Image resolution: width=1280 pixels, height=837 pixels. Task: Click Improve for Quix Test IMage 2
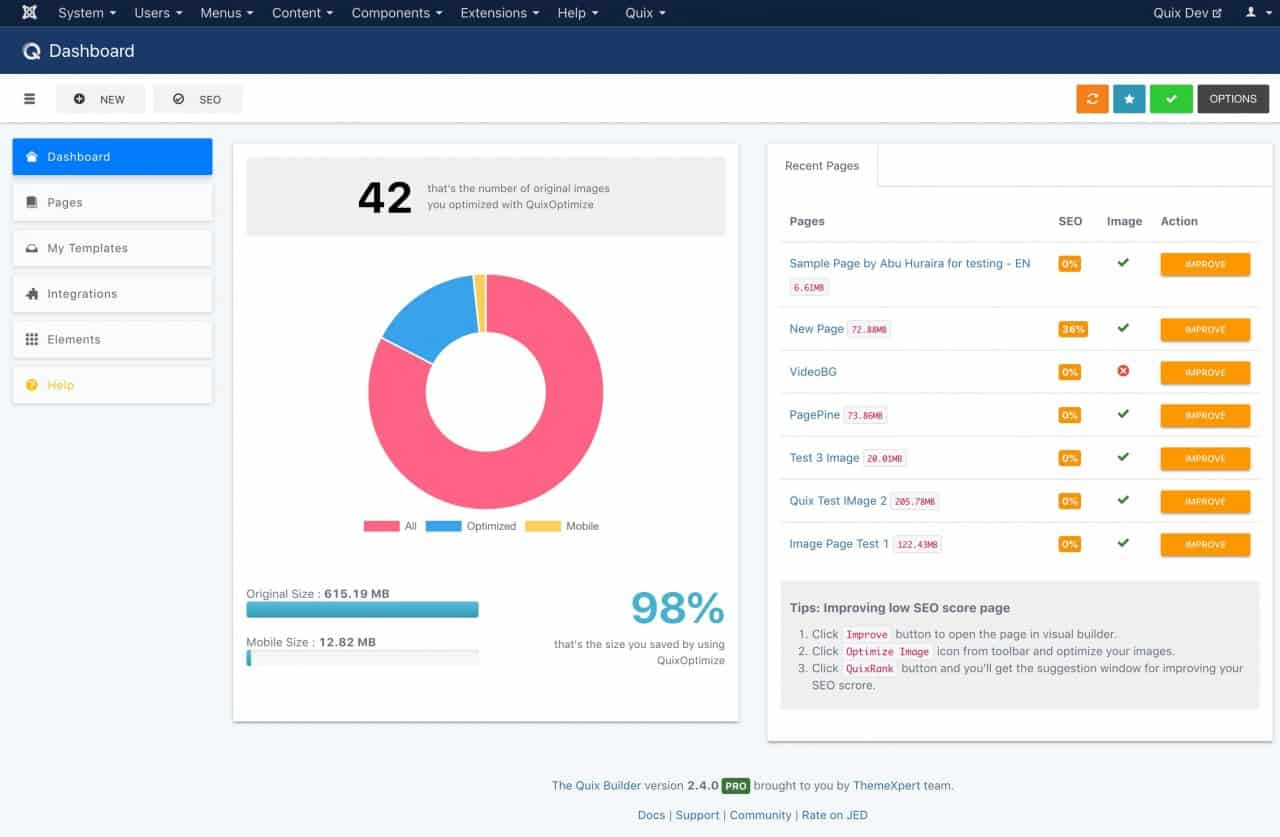[1205, 501]
